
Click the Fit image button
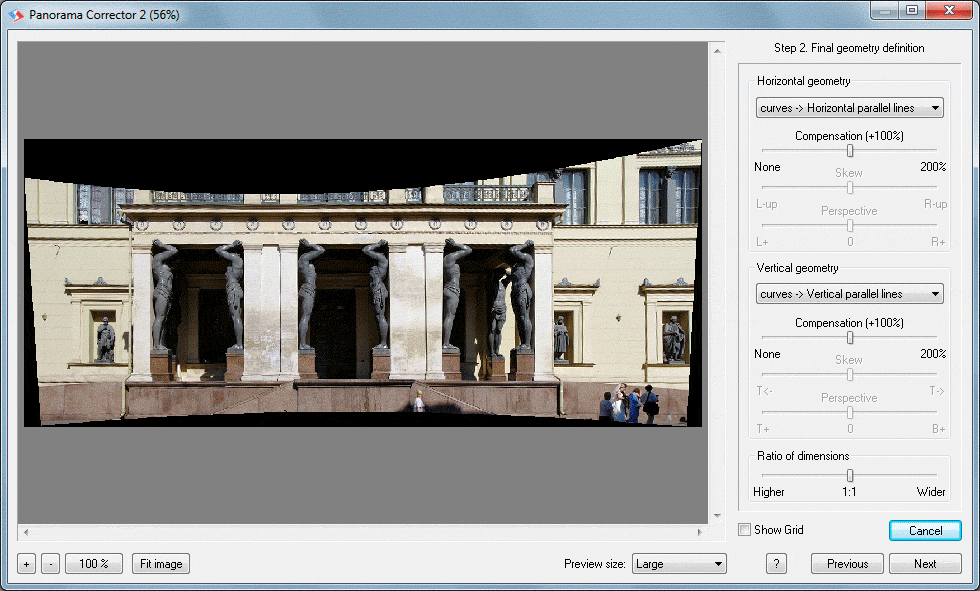coord(161,564)
